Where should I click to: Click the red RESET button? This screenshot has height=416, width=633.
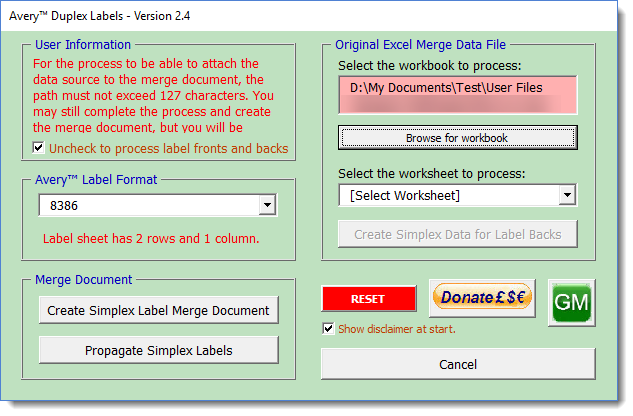(x=369, y=298)
